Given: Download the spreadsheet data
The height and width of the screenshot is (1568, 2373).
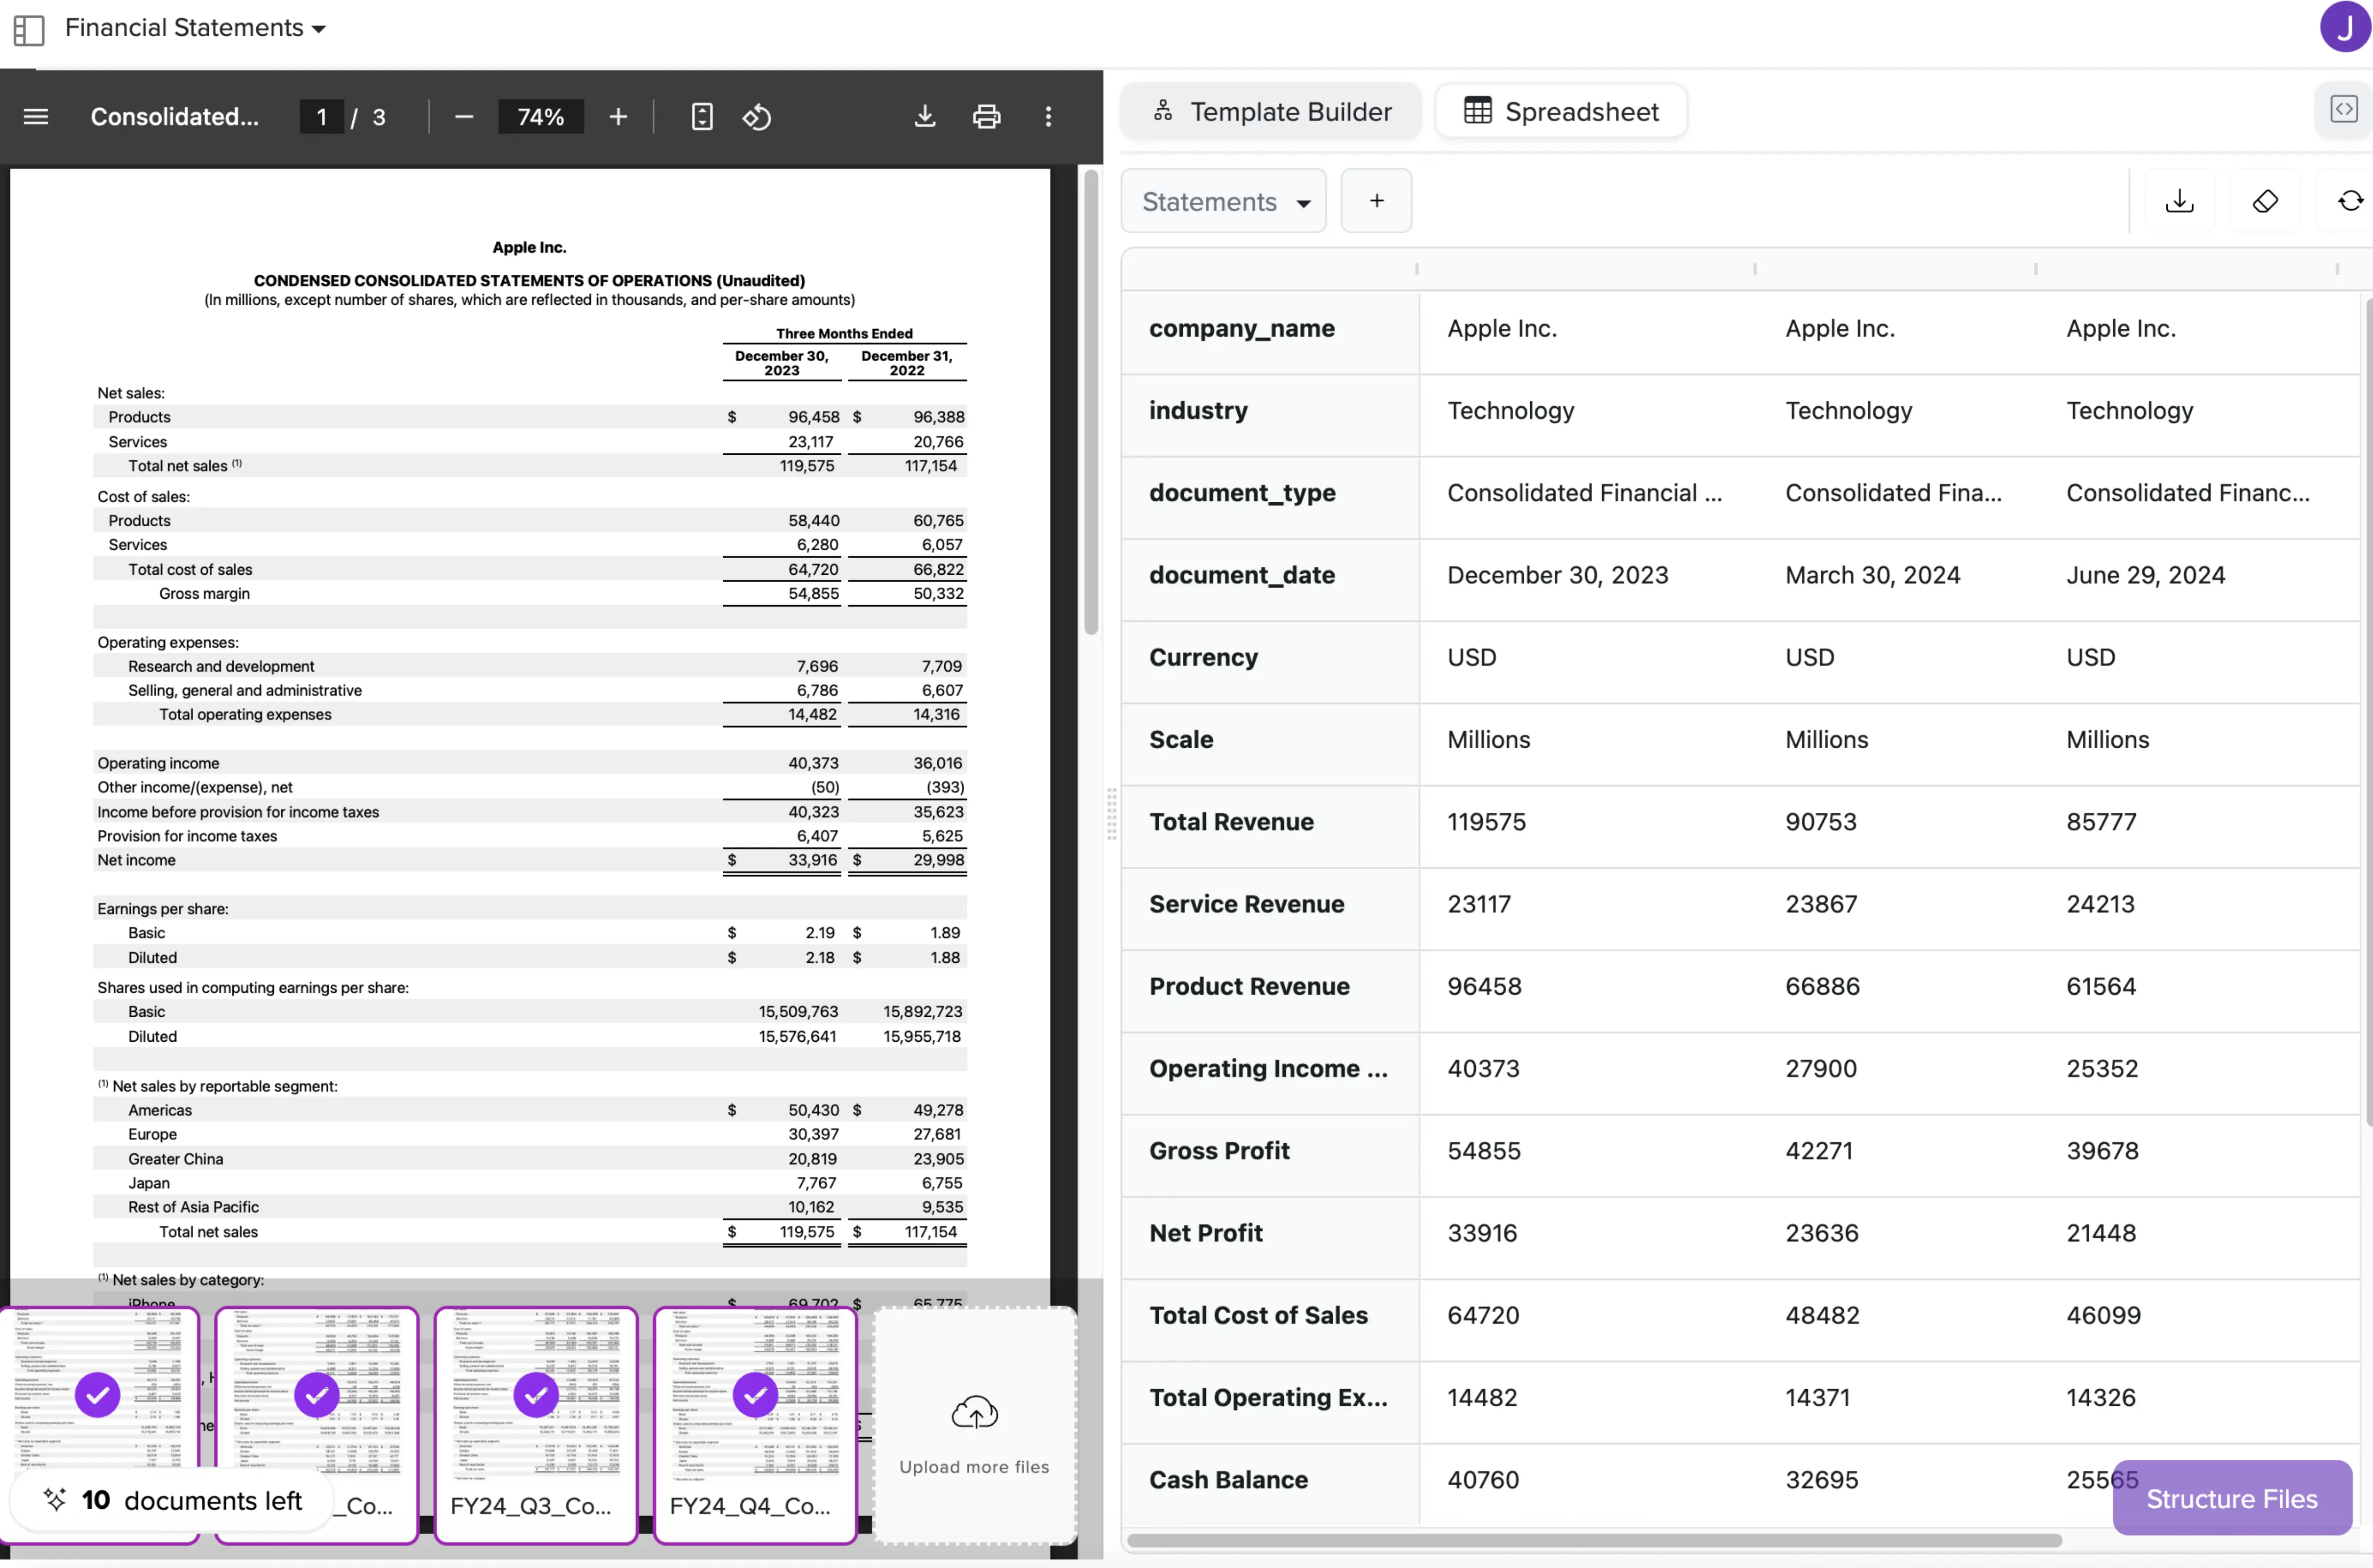Looking at the screenshot, I should [x=2180, y=202].
